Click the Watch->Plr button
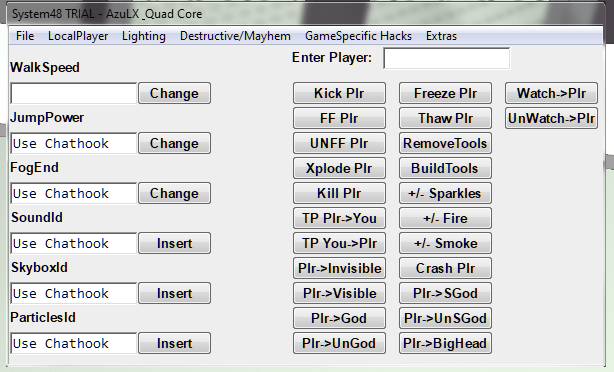 (x=551, y=93)
